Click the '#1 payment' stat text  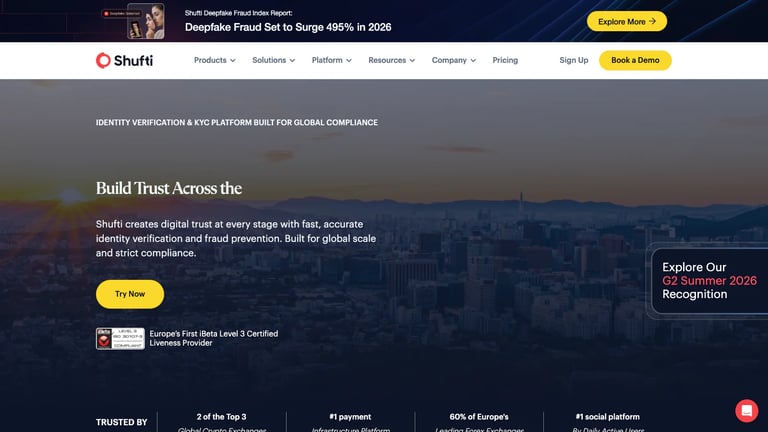350,417
